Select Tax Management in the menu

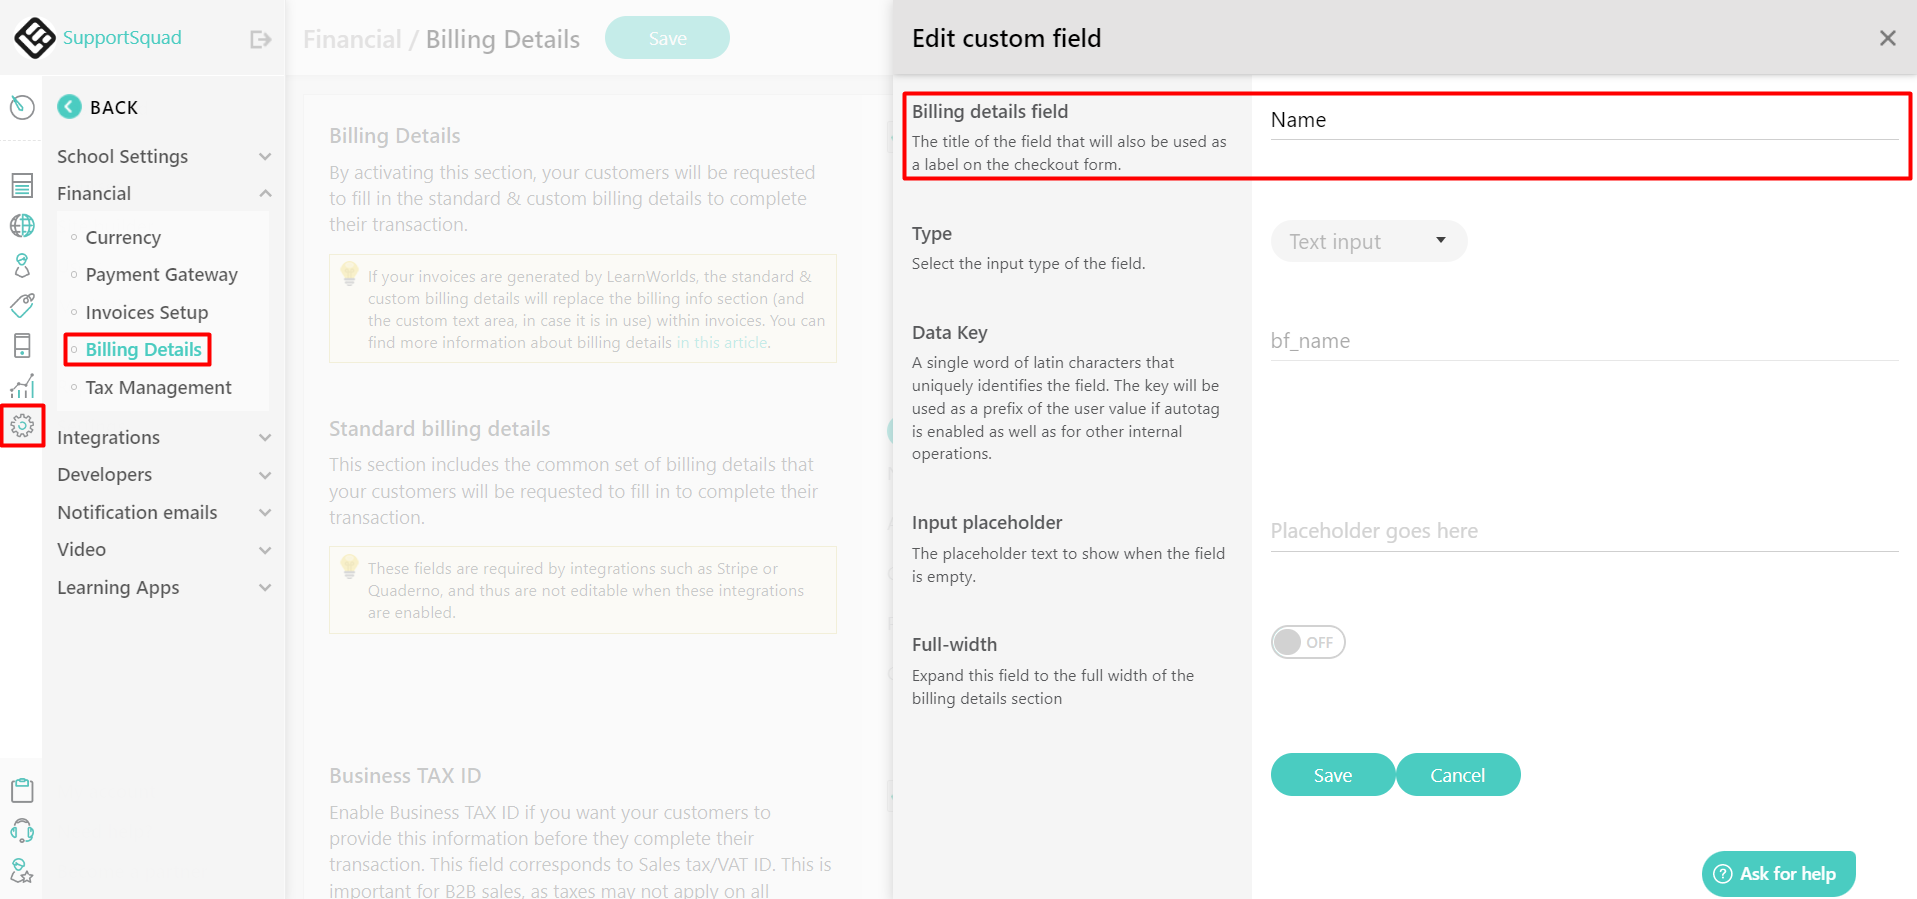coord(157,387)
